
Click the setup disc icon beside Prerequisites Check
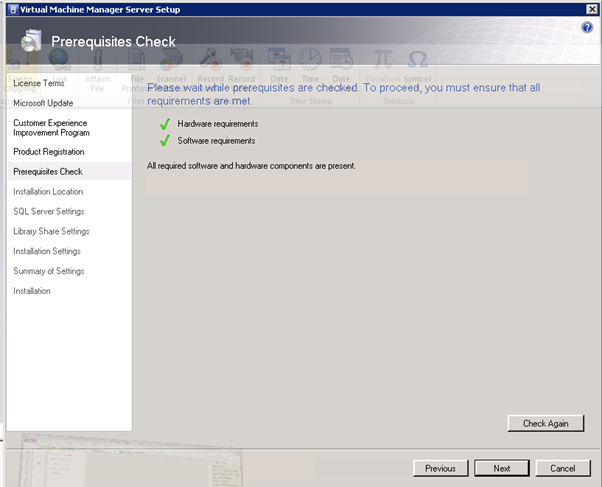point(31,40)
